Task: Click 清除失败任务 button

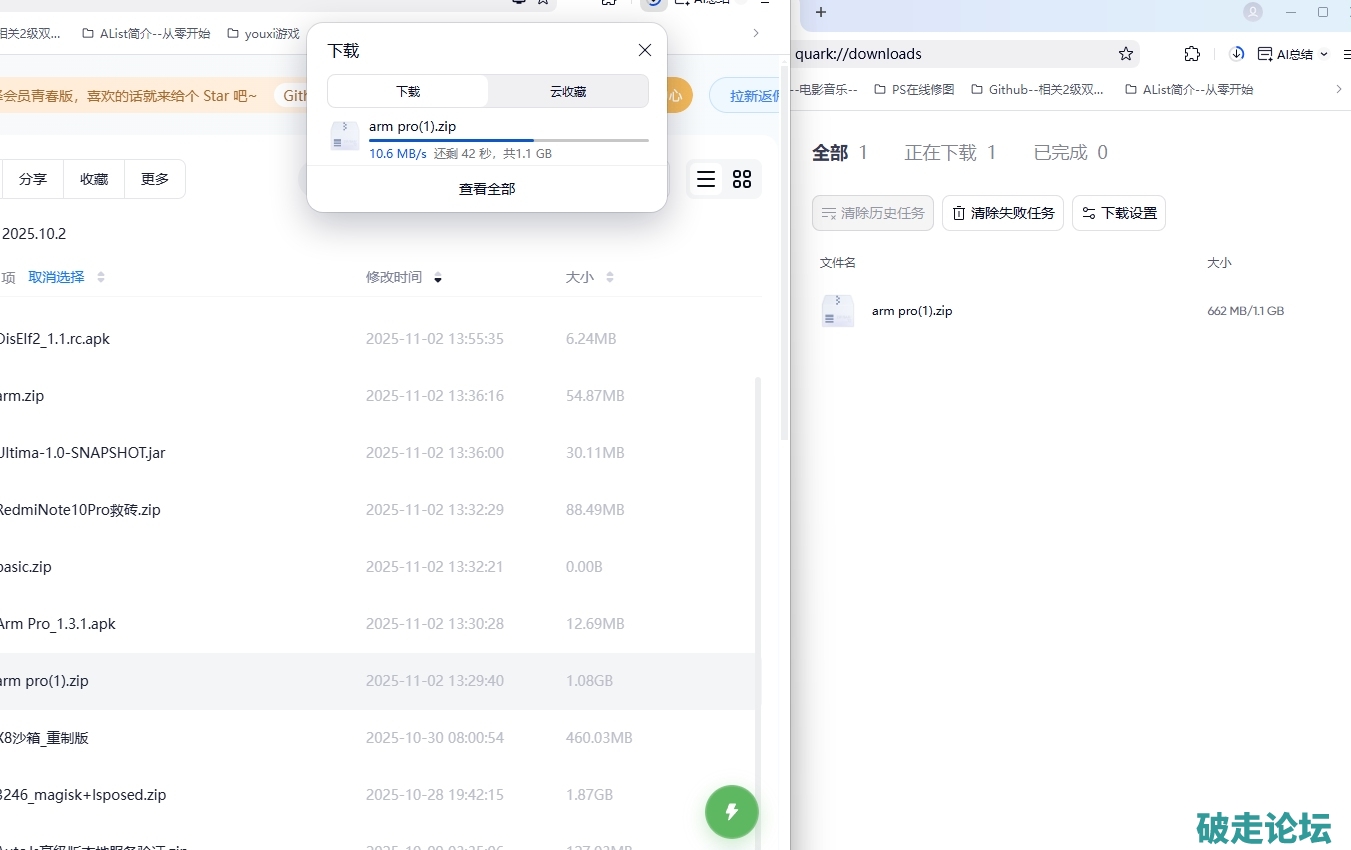Action: coord(1003,213)
